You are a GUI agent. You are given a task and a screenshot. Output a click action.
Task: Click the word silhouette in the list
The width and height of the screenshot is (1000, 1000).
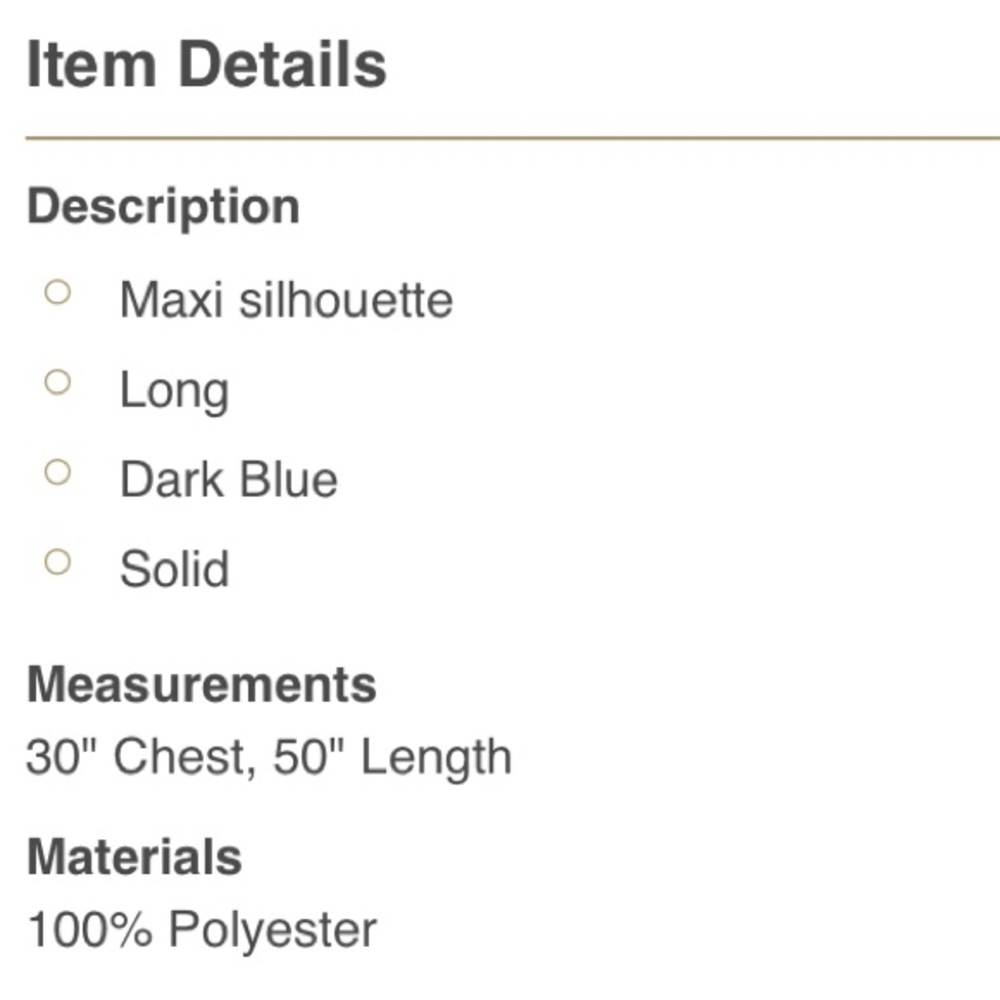(346, 300)
